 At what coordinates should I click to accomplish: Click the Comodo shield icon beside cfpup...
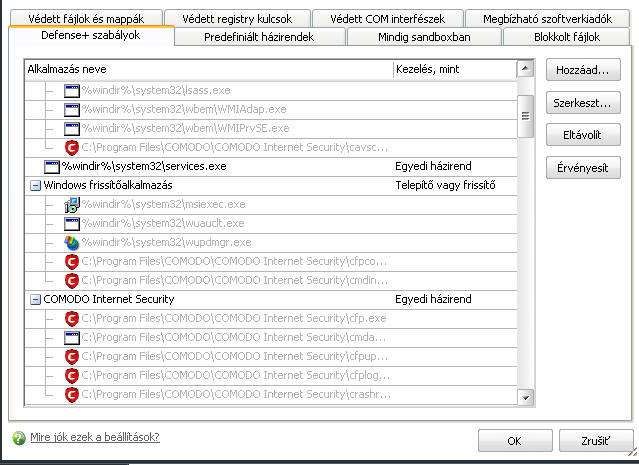pyautogui.click(x=72, y=357)
